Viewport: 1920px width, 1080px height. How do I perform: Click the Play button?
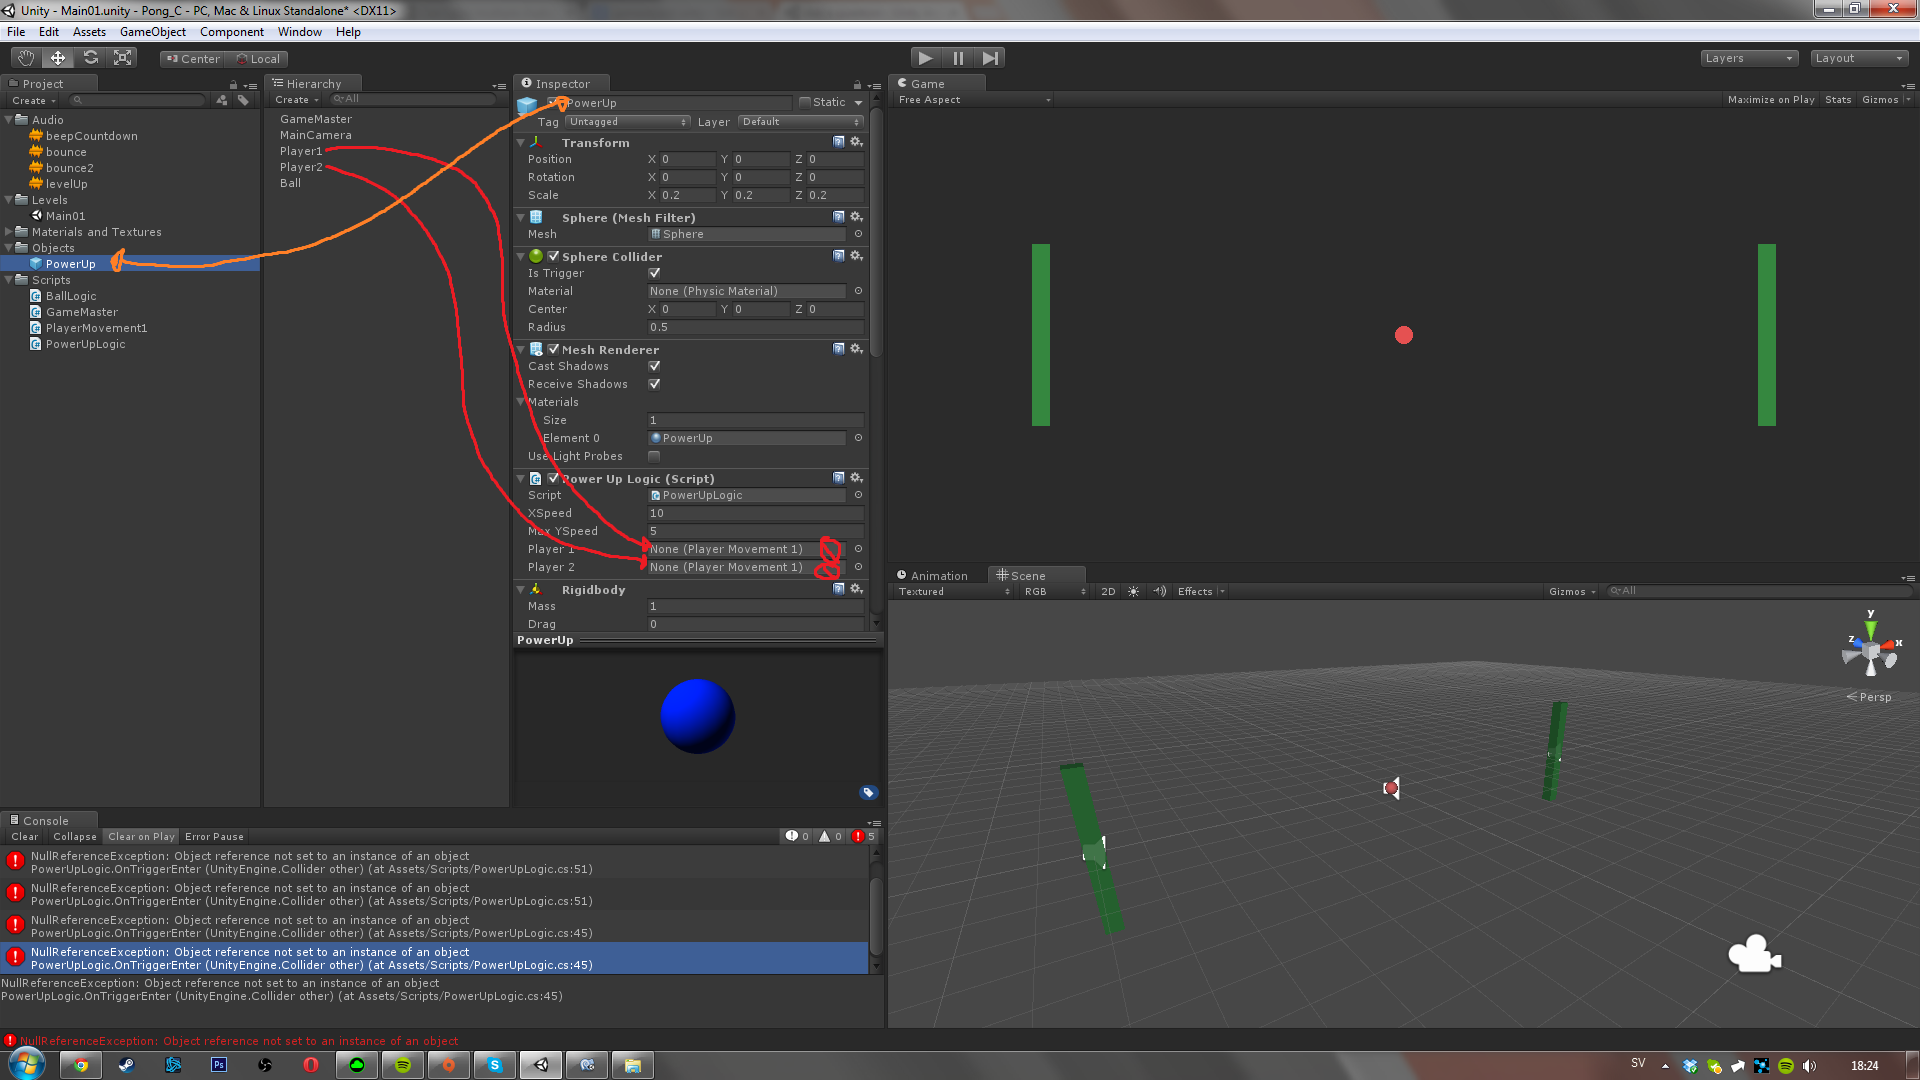point(926,58)
